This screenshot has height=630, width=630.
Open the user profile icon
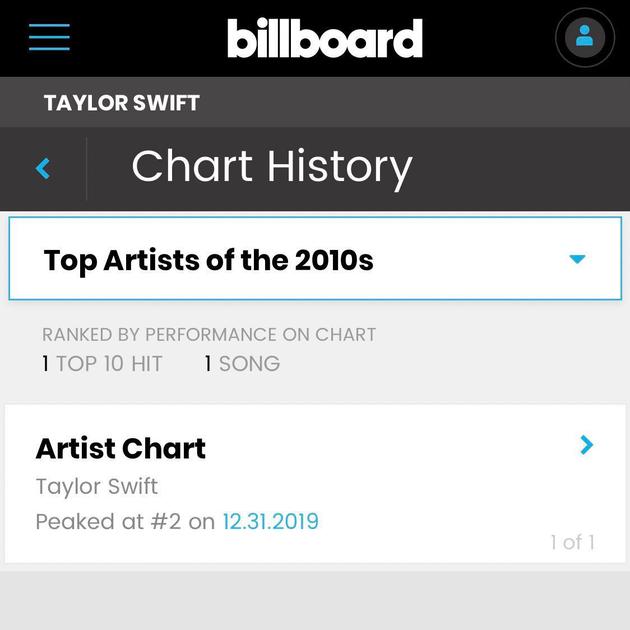(584, 38)
